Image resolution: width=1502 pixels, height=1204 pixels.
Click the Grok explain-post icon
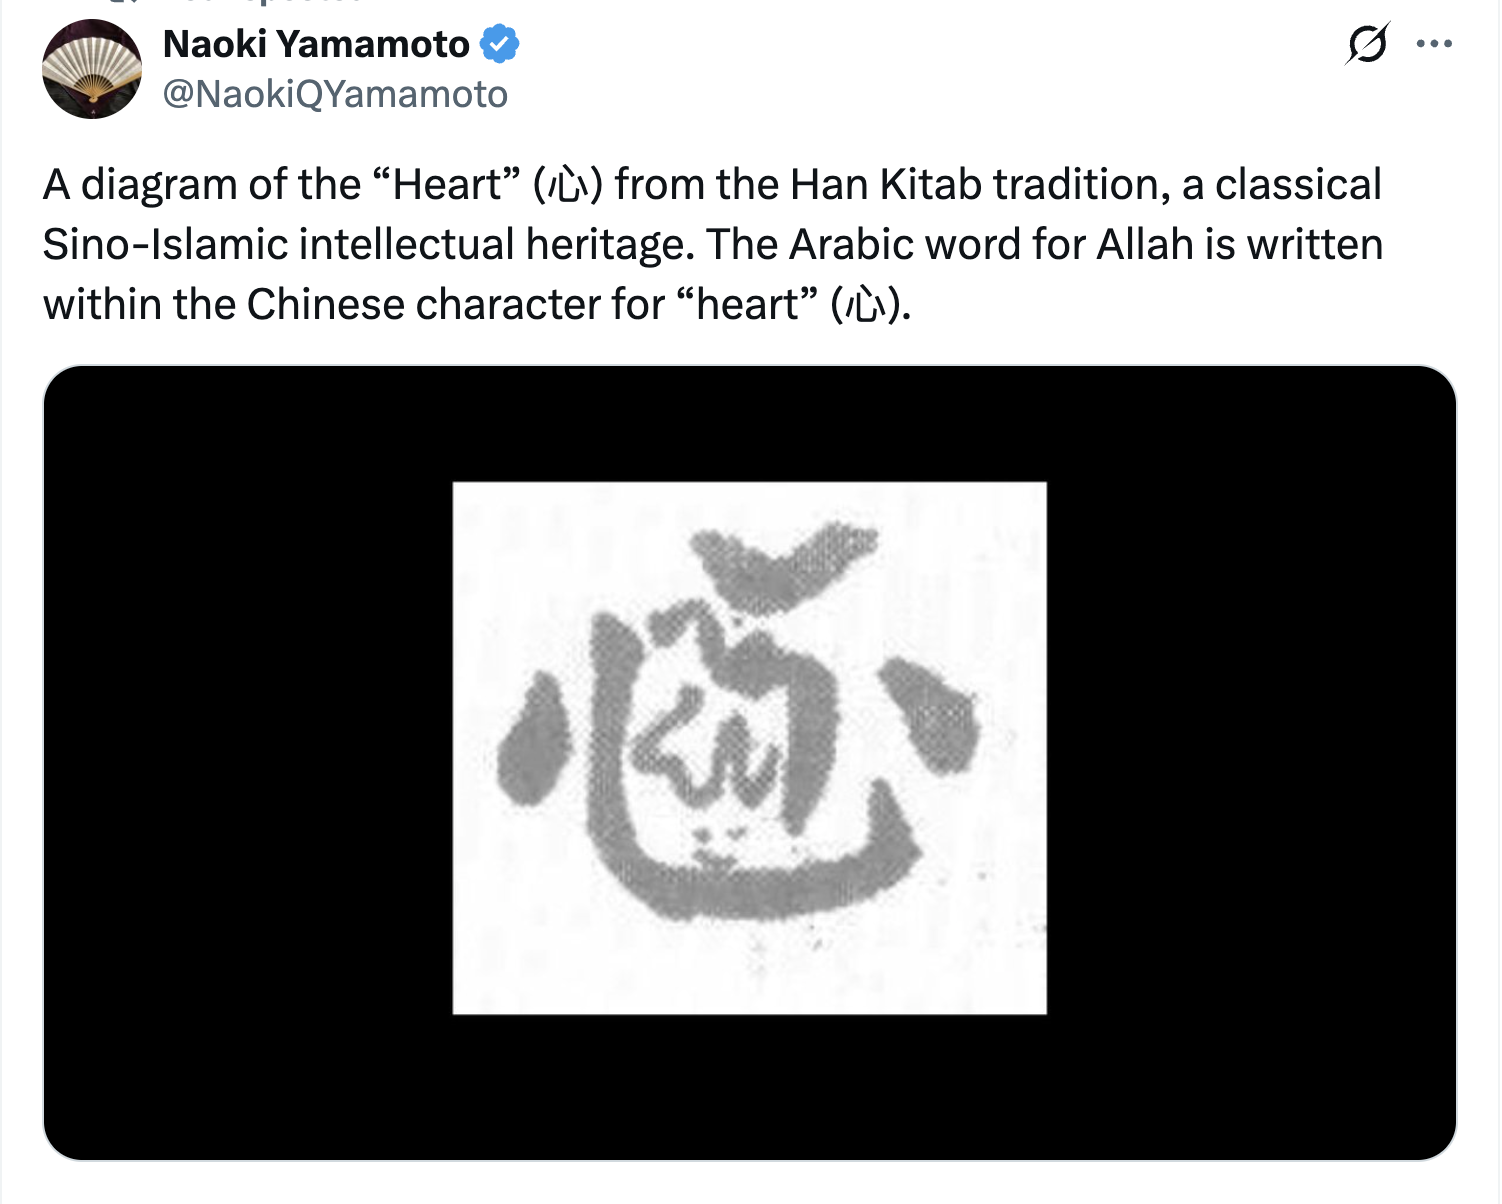coord(1367,44)
